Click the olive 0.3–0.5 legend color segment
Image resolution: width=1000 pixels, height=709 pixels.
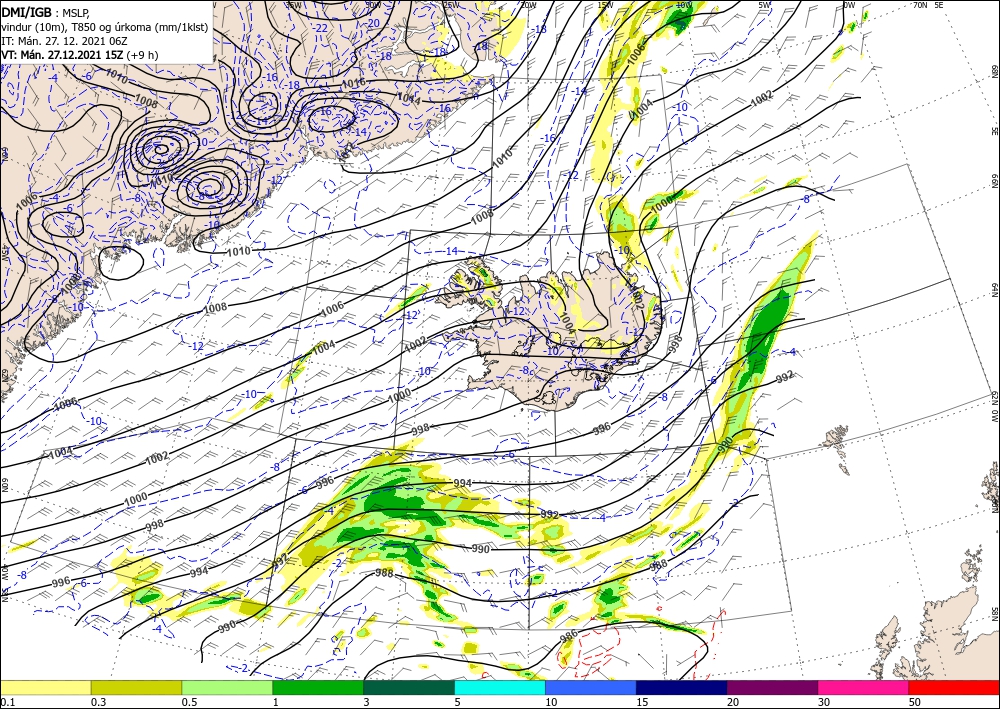136,687
